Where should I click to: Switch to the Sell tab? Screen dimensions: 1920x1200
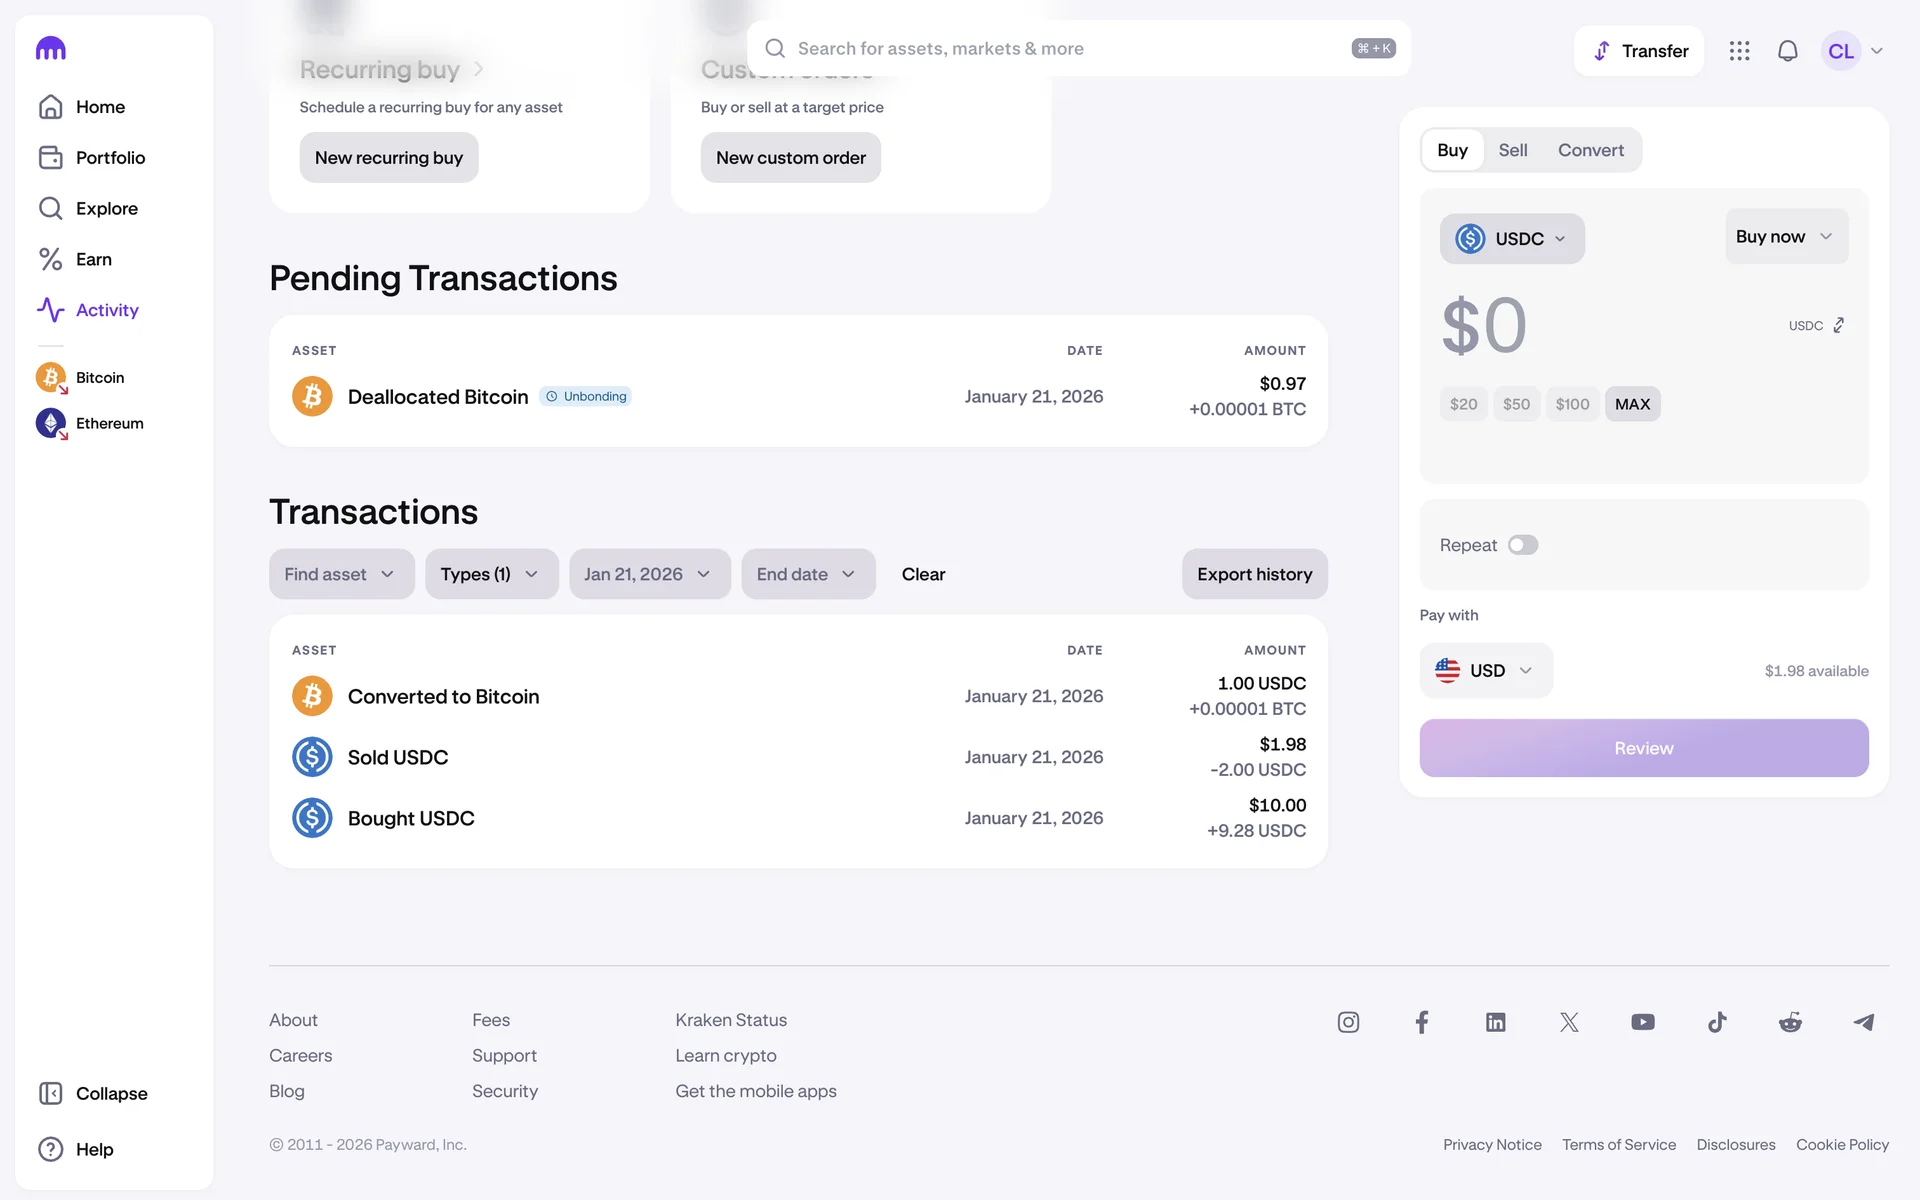(x=1512, y=150)
